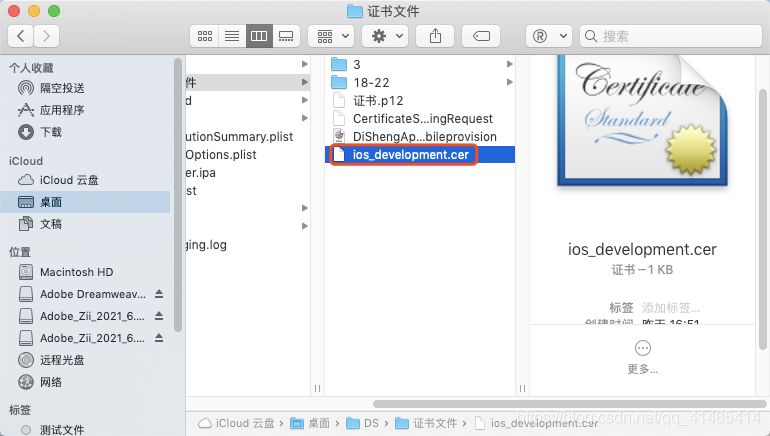Viewport: 770px width, 436px height.
Task: Select 桌面 in the sidebar
Action: [x=85, y=202]
